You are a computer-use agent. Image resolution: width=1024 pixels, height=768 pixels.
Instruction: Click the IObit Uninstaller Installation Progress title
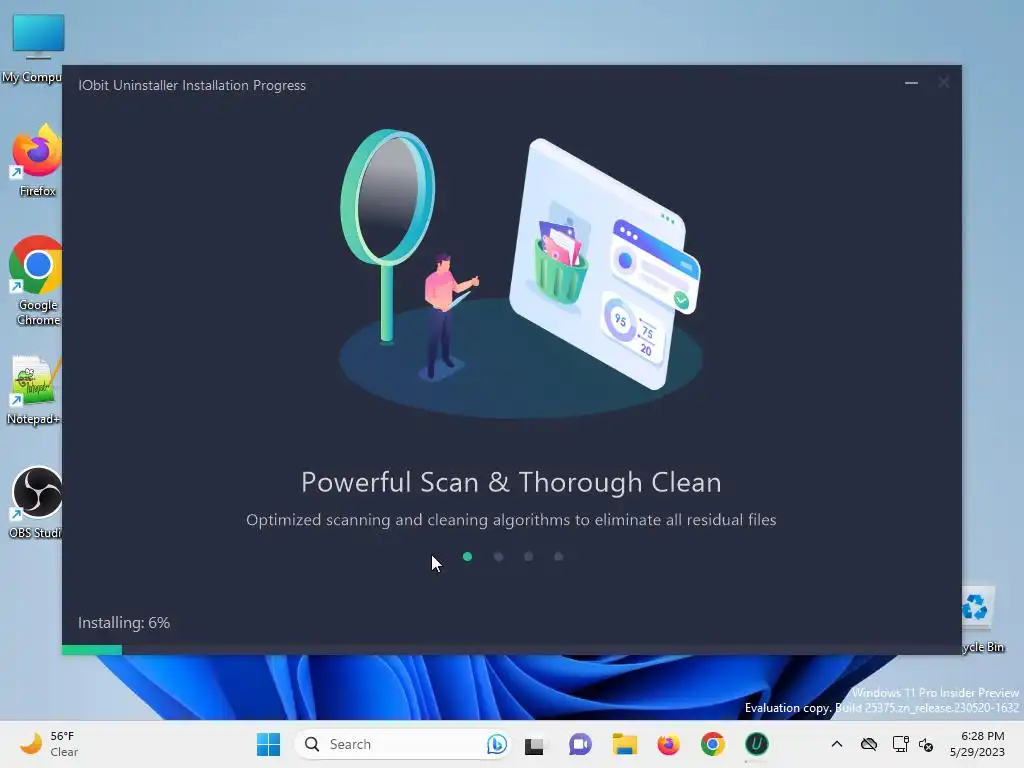[x=192, y=86]
